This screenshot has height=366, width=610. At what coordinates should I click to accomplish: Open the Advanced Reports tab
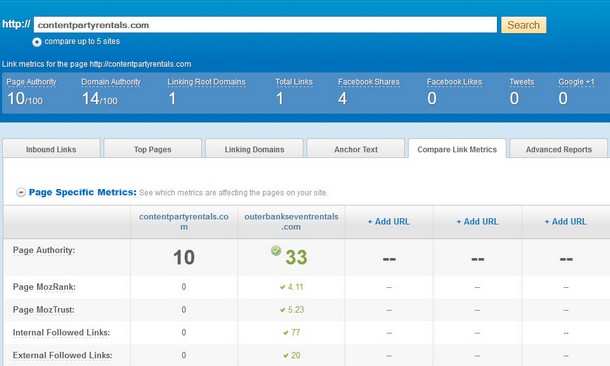[x=559, y=149]
